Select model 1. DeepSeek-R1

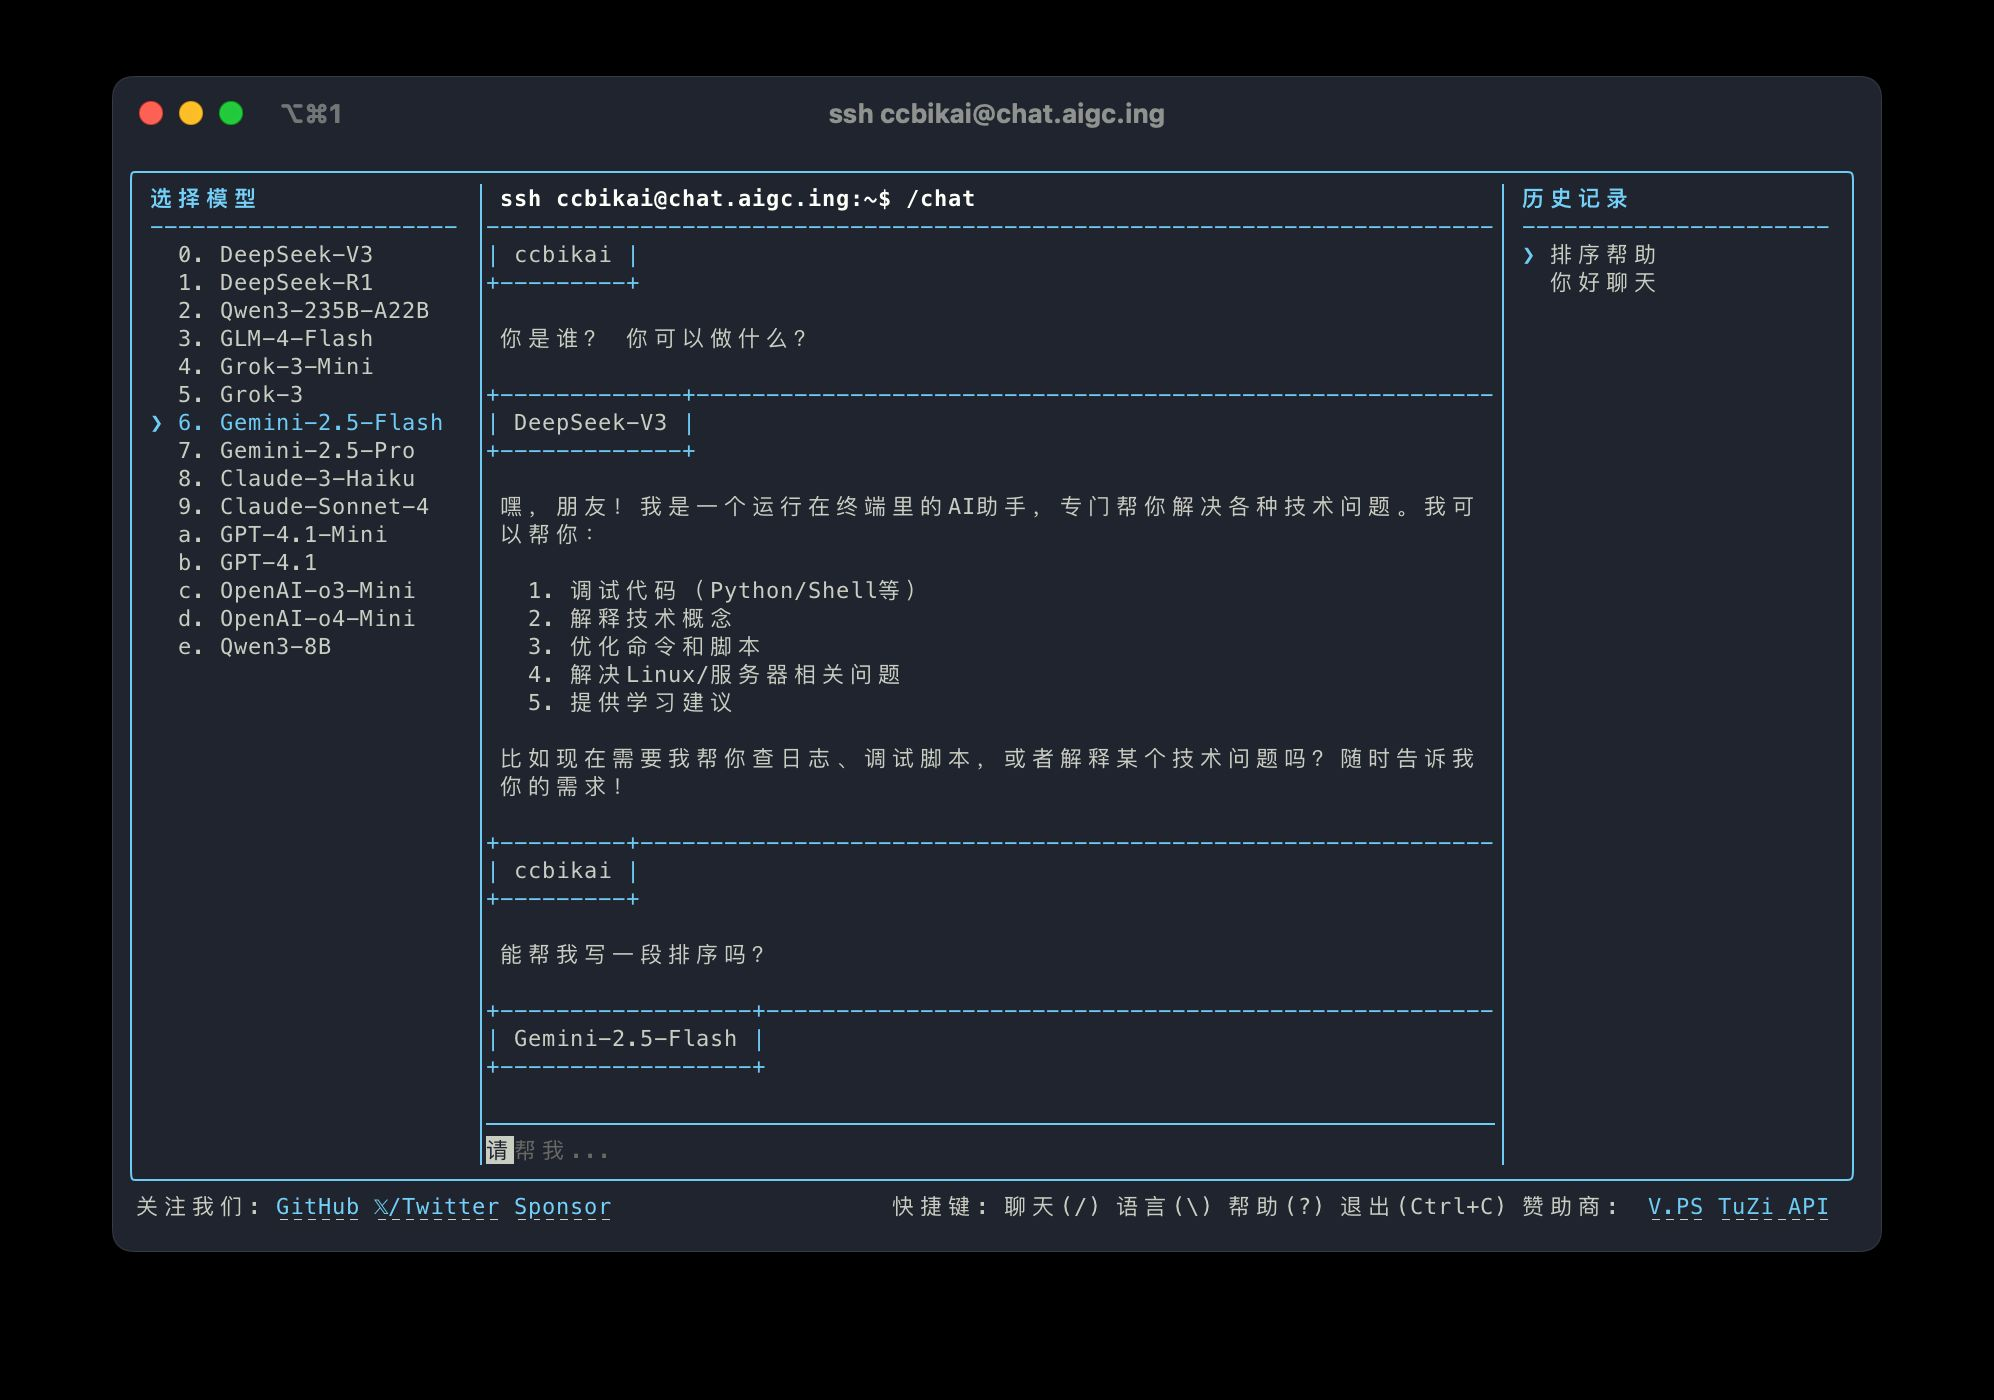click(275, 282)
